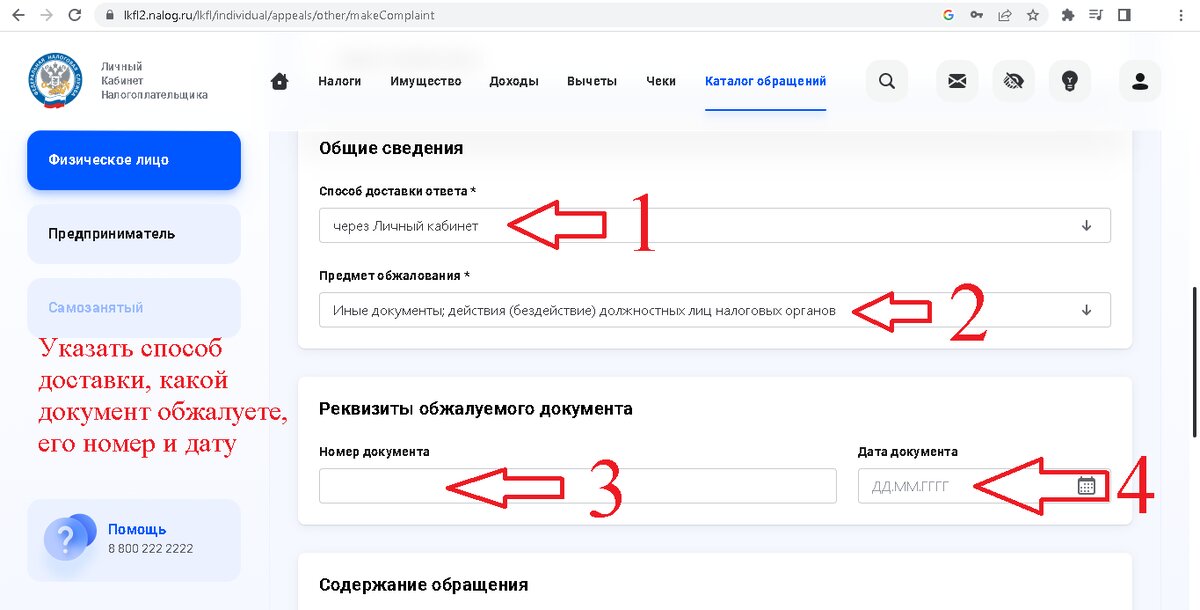Open messages via the envelope icon
This screenshot has width=1200, height=610.
click(956, 81)
